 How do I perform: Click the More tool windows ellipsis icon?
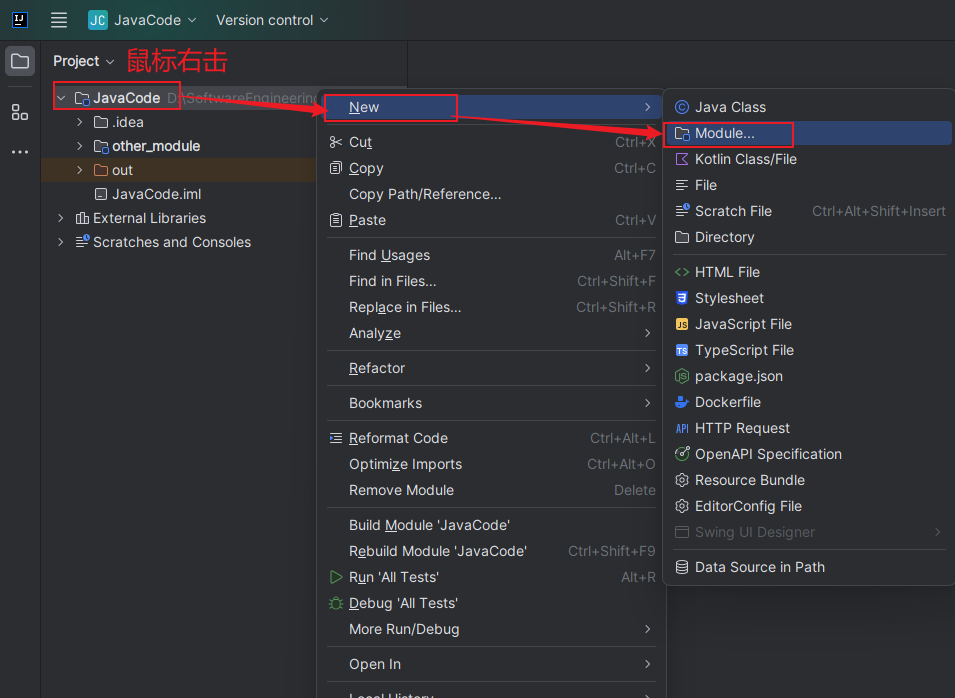point(20,152)
